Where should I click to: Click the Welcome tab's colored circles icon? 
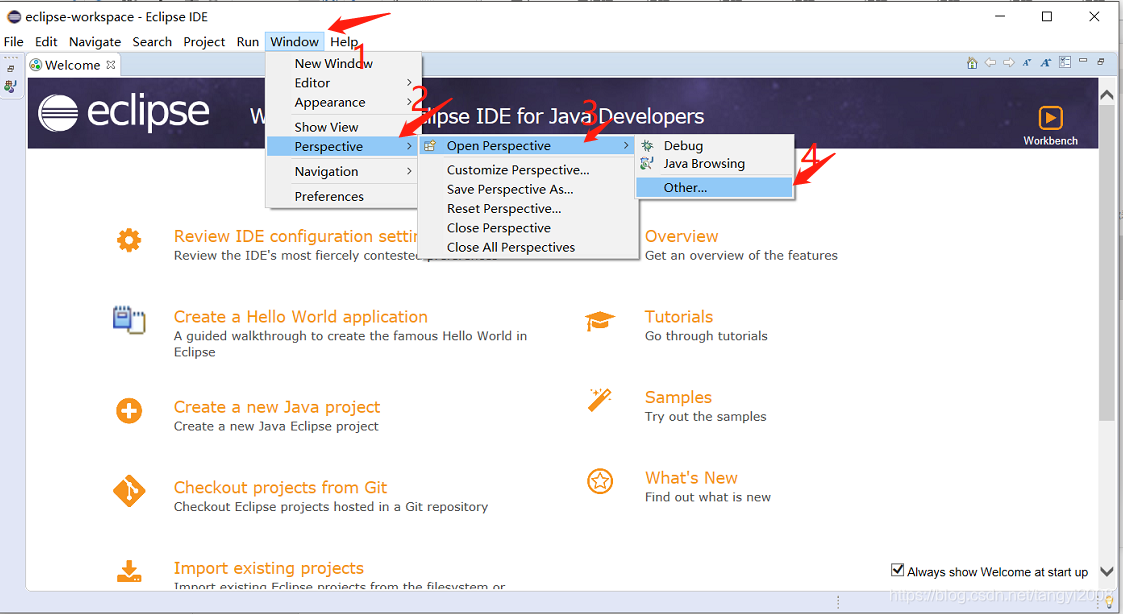click(35, 64)
